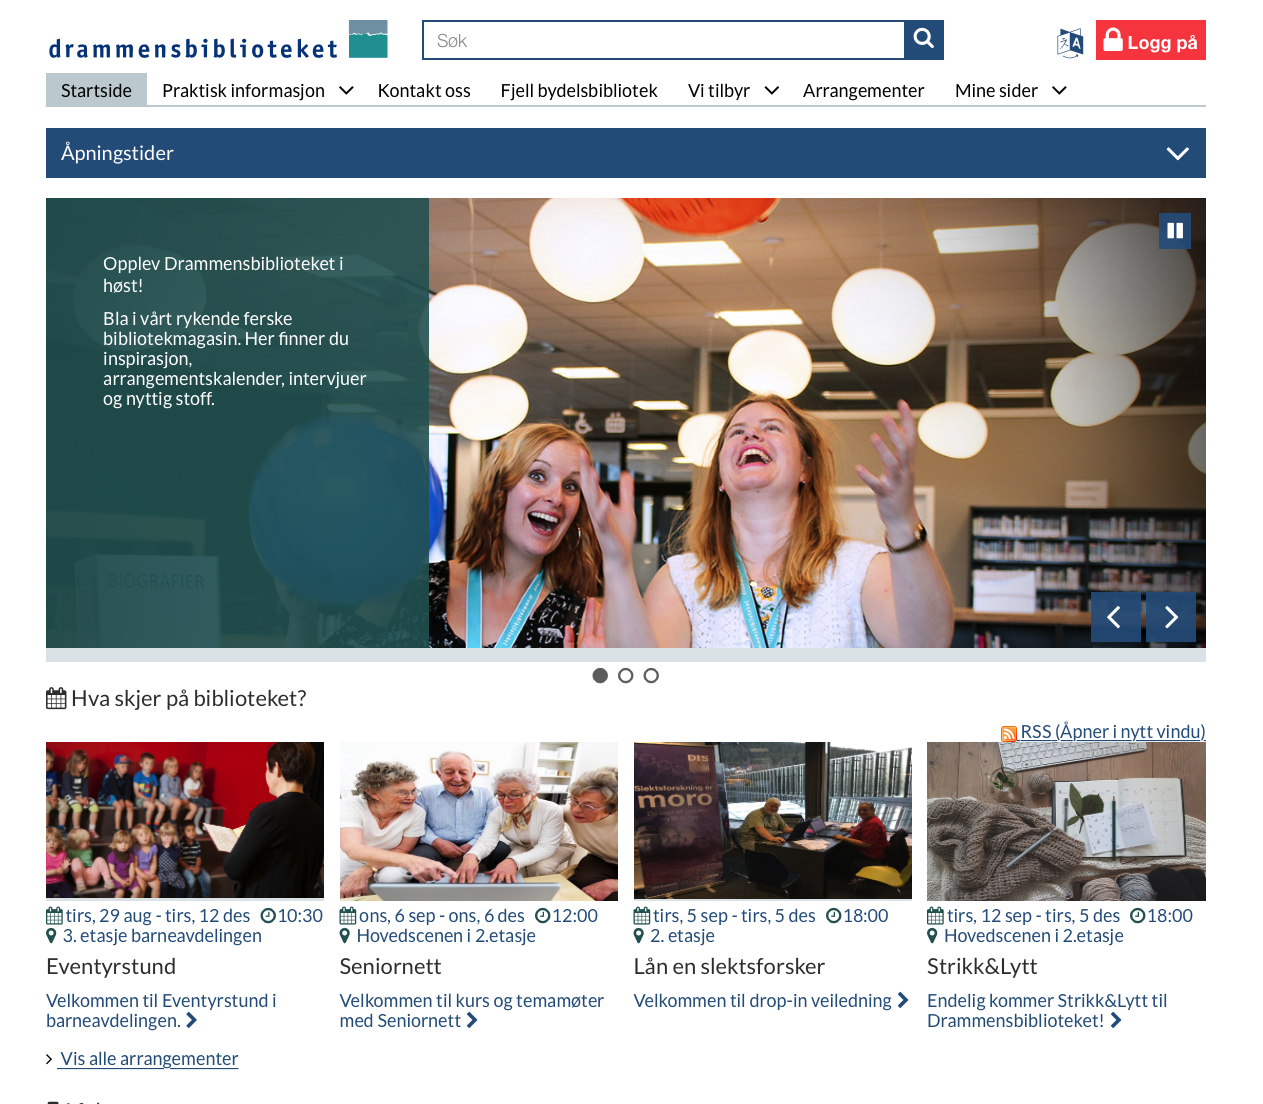This screenshot has height=1104, width=1263.
Task: Advance to next carousel slide
Action: [1170, 617]
